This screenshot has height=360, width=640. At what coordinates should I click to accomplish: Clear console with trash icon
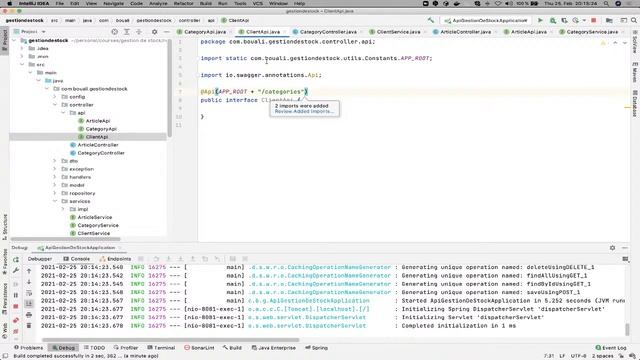point(29,326)
